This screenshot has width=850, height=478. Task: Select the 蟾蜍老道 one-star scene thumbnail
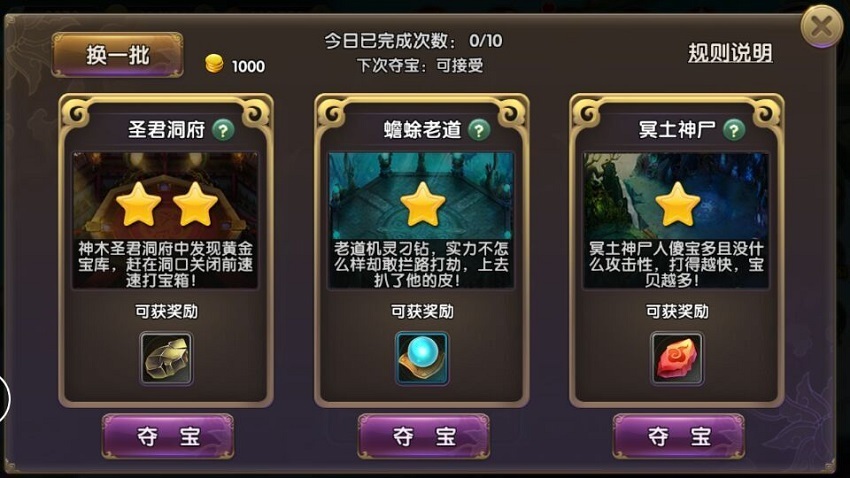point(421,220)
